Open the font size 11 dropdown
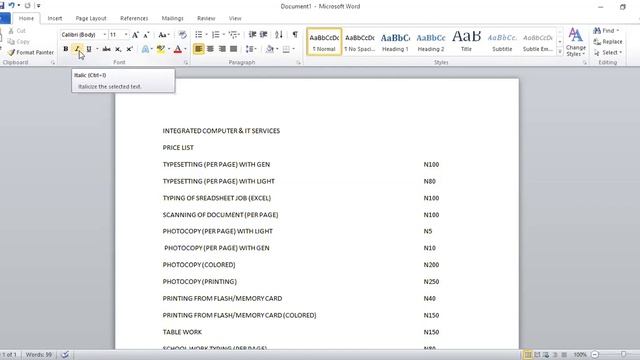The width and height of the screenshot is (640, 360). 126,35
